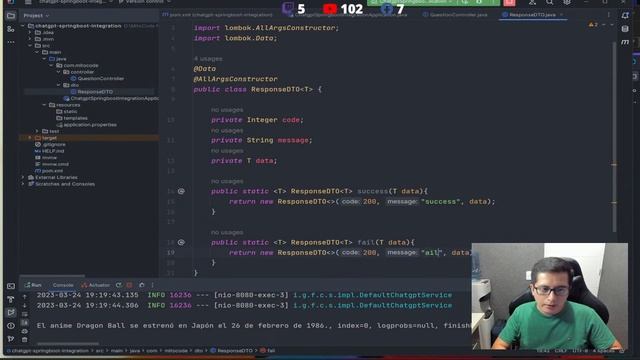Collapse the controller package

58,72
